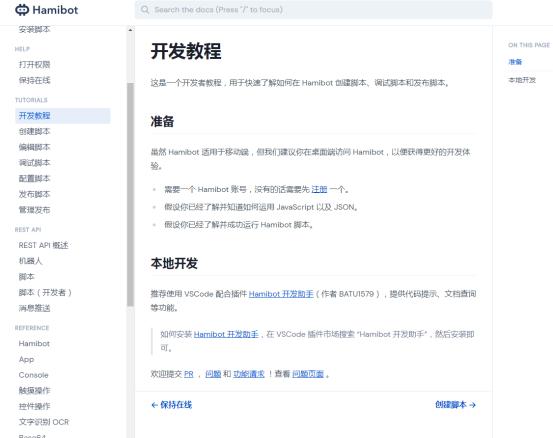
Task: Open 创建脚本 in the sidebar
Action: click(x=35, y=132)
